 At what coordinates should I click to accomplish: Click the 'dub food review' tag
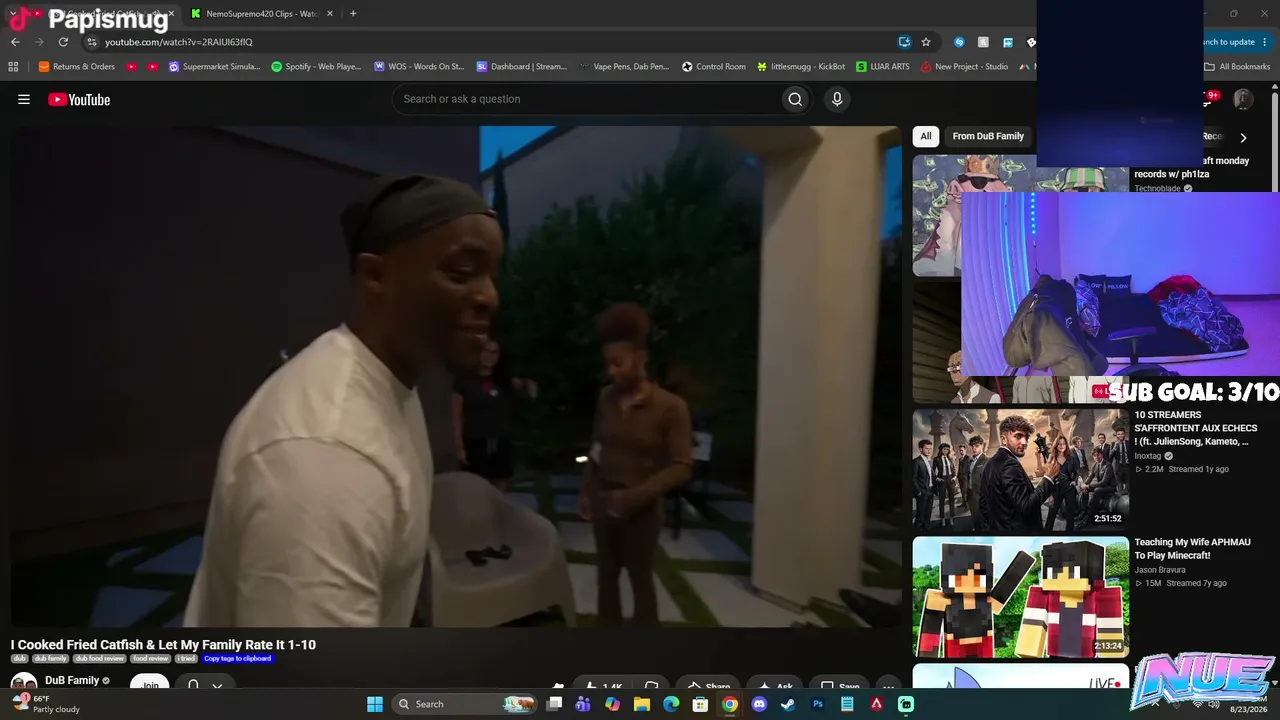(x=99, y=659)
